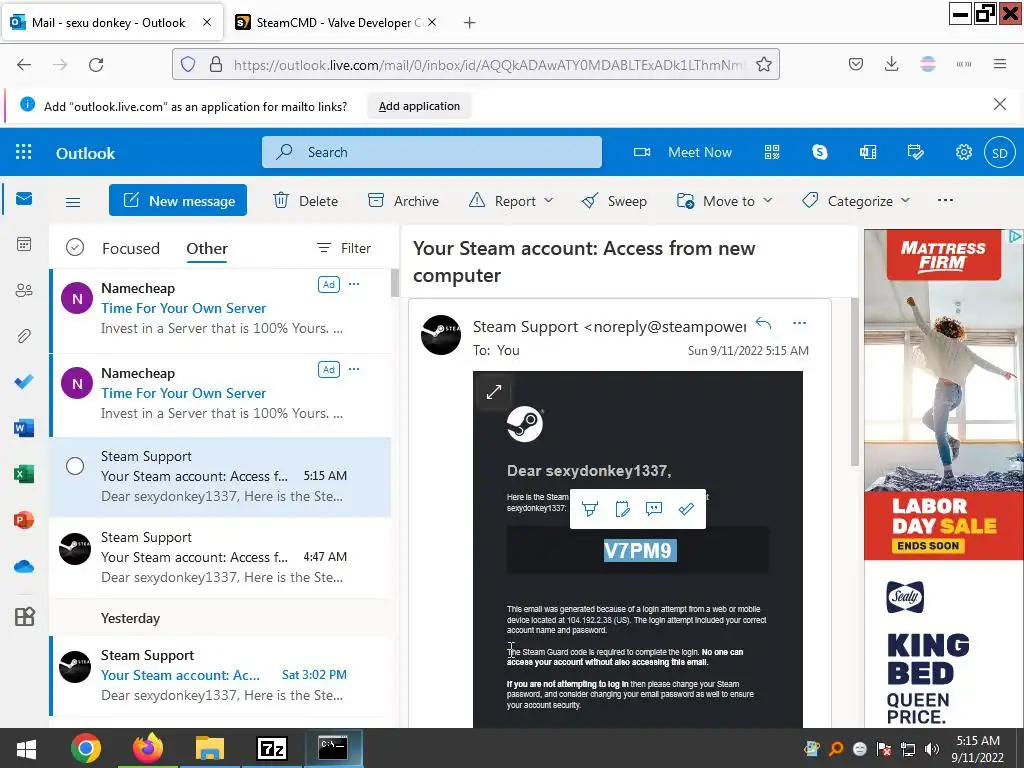Viewport: 1024px width, 768px height.
Task: Open Firefox Downloads panel
Action: [x=891, y=64]
